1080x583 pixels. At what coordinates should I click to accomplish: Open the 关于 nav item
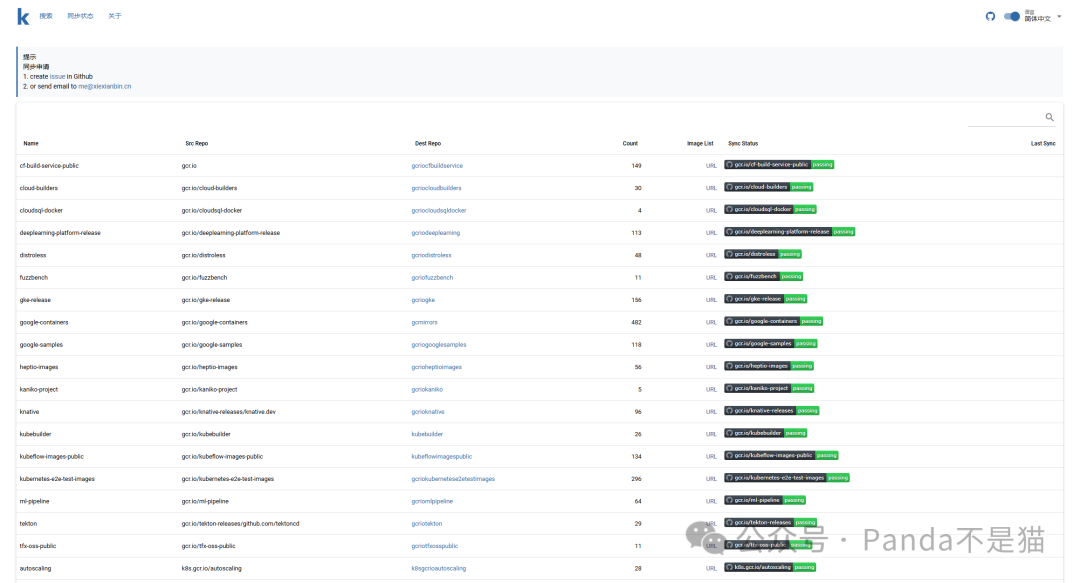coord(114,16)
